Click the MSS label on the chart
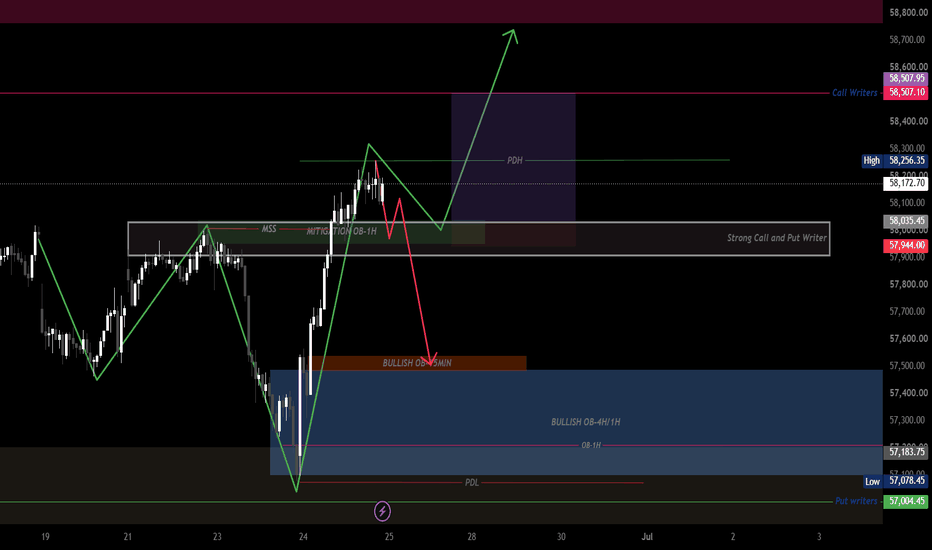The image size is (932, 550). [x=269, y=229]
